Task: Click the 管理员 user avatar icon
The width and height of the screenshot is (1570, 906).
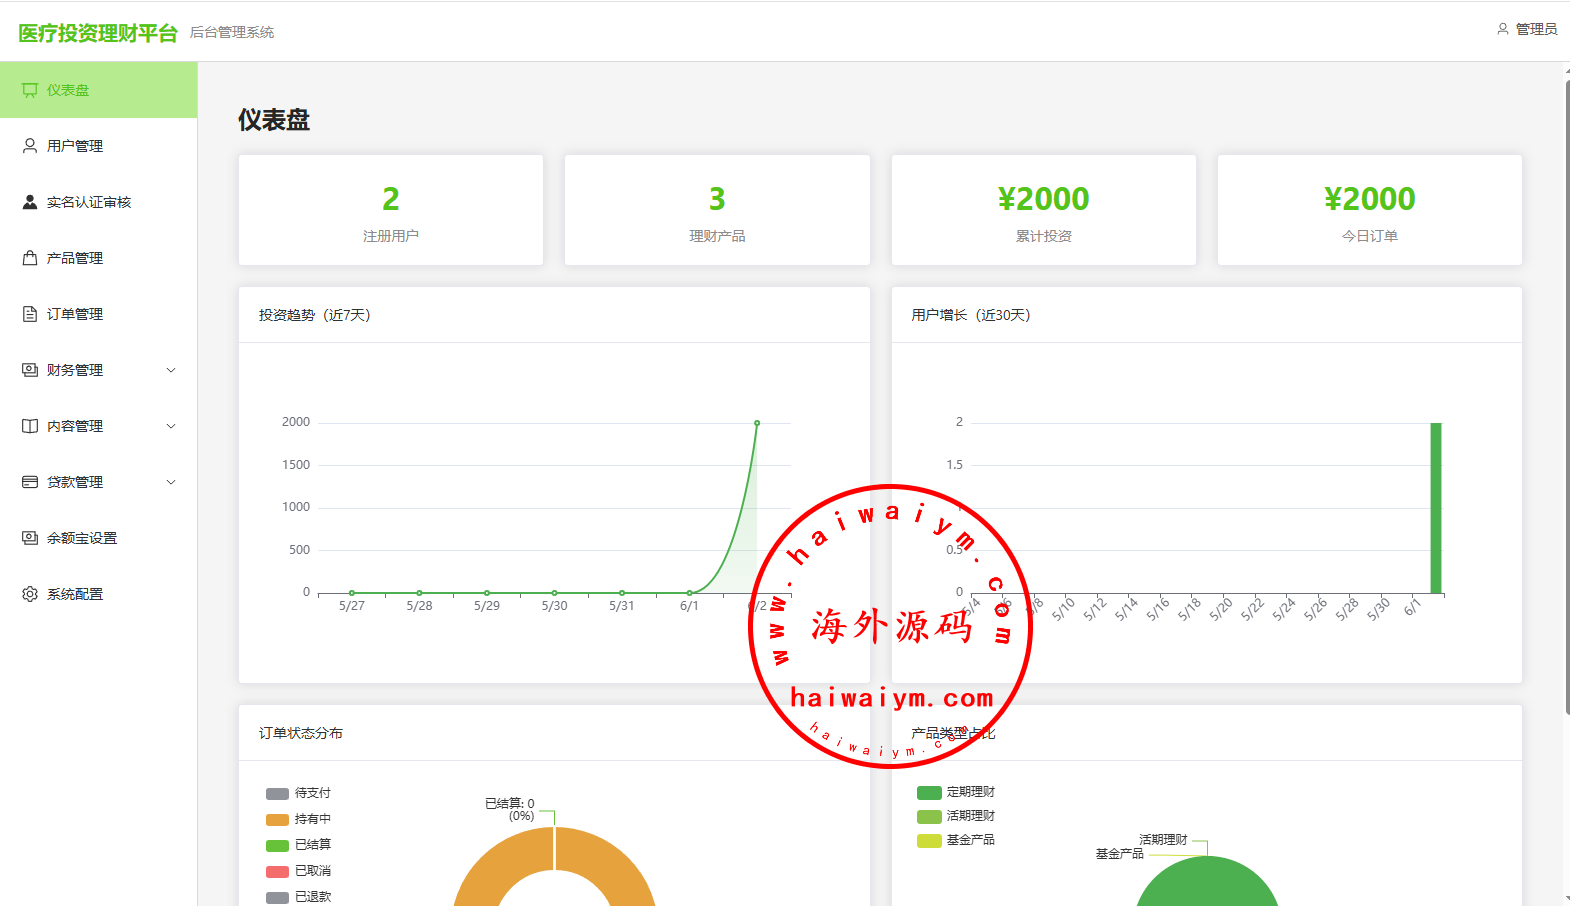Action: click(x=1502, y=29)
